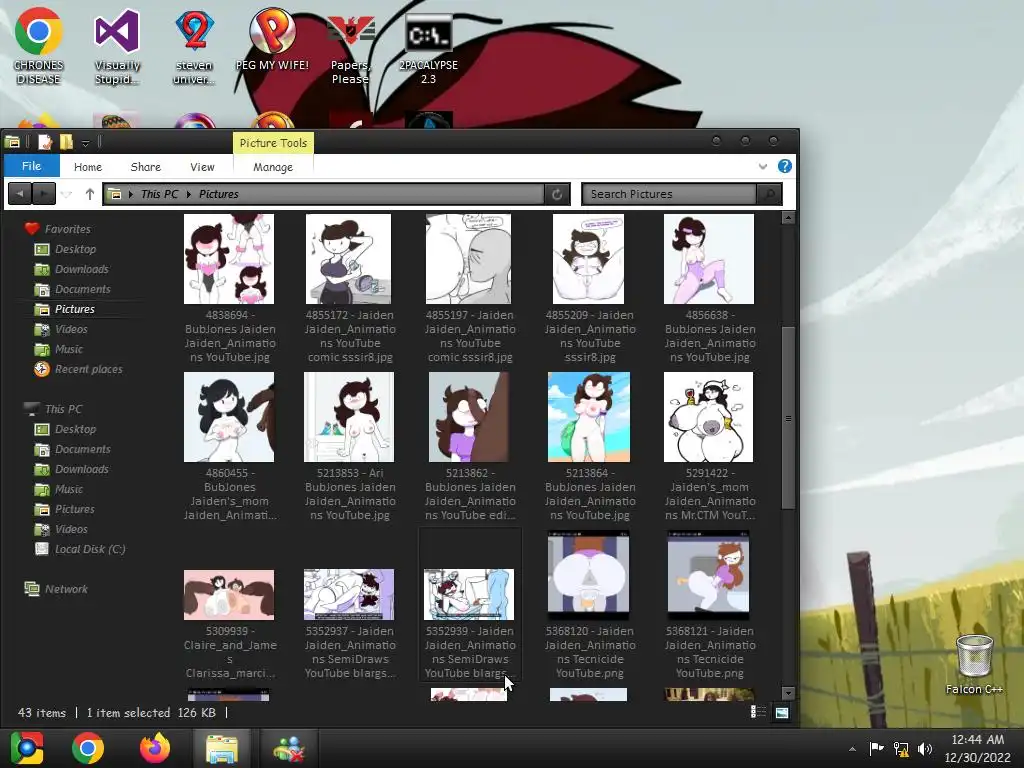Open the CHRONES DISEASE Chrome desktop shortcut
1024x768 pixels.
(39, 46)
